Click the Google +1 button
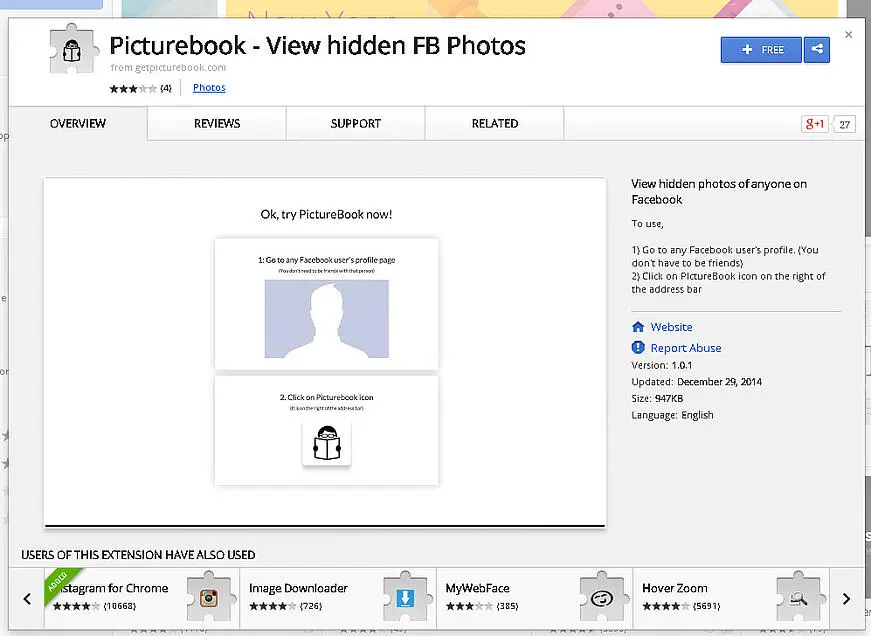The width and height of the screenshot is (871, 636). pos(814,124)
